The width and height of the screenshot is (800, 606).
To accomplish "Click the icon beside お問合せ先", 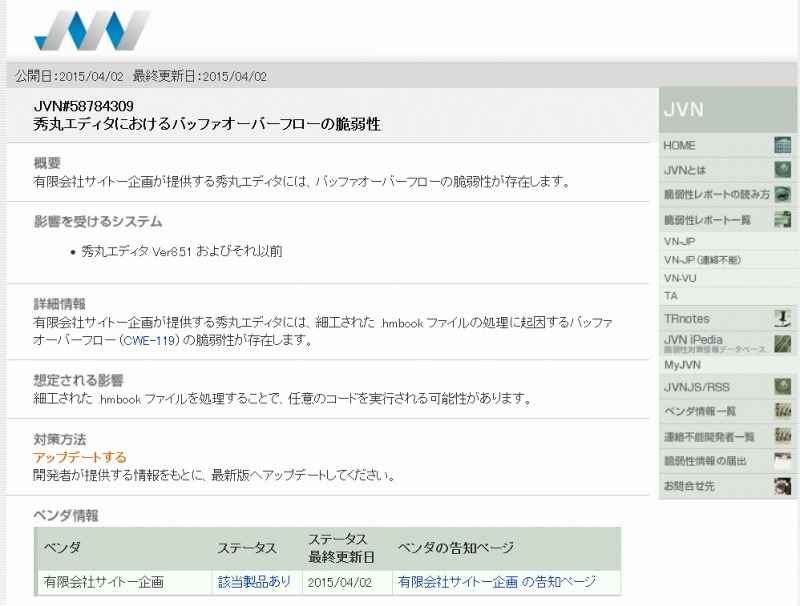I will coord(782,486).
